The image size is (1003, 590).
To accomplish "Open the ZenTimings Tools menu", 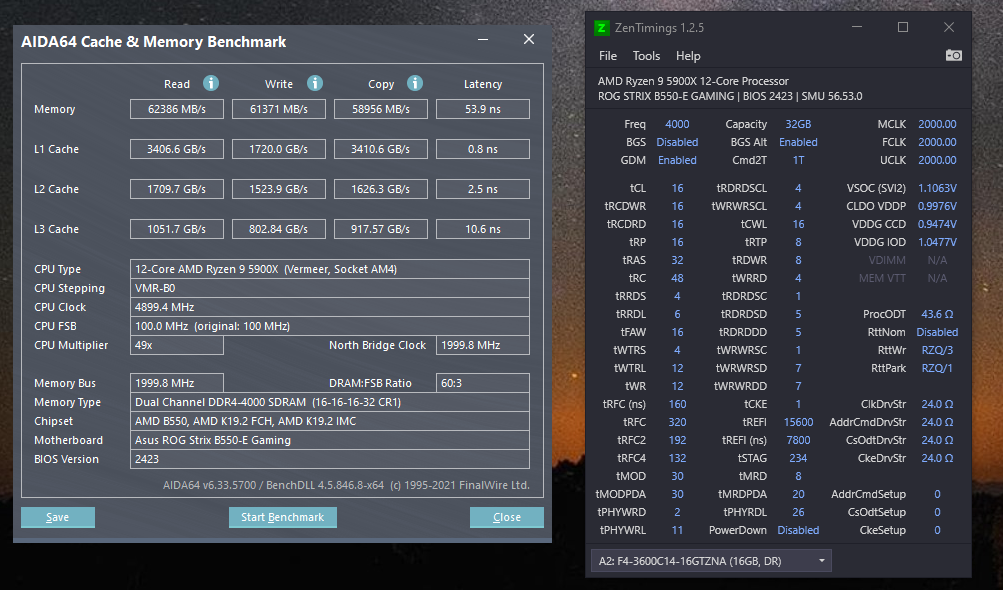I will pyautogui.click(x=646, y=56).
